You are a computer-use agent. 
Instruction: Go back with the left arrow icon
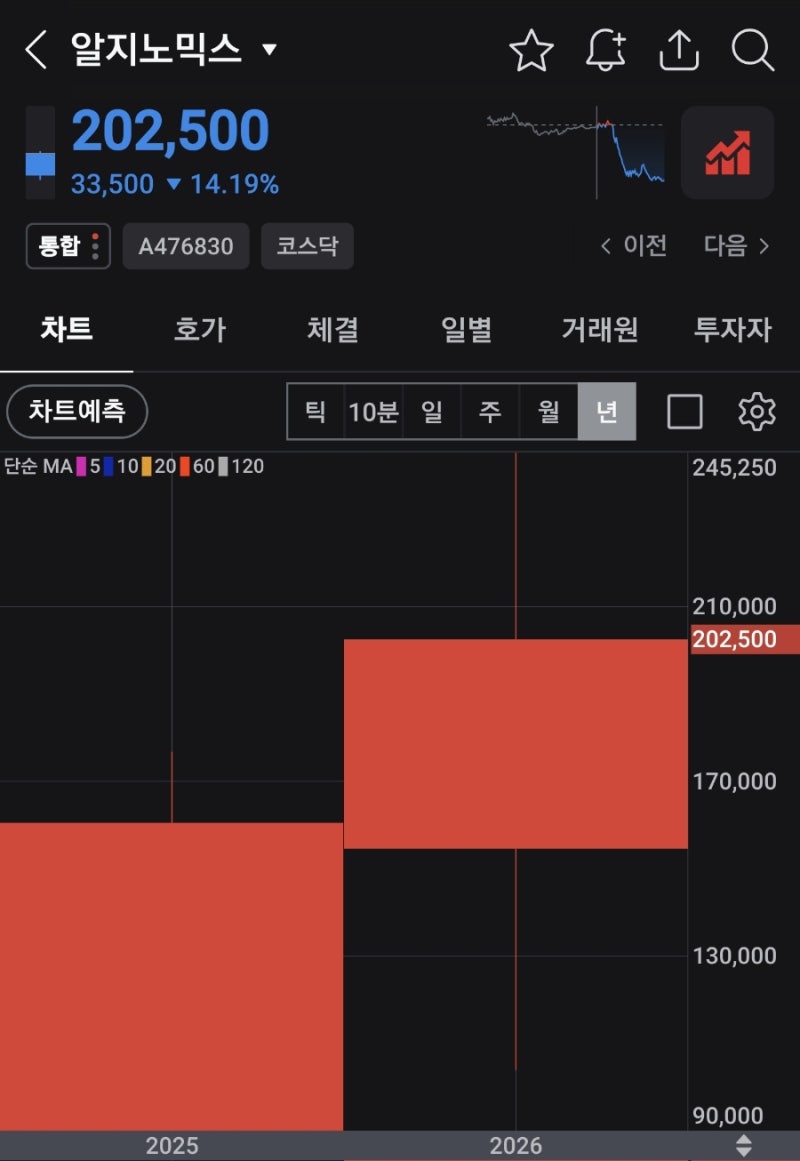pos(36,50)
